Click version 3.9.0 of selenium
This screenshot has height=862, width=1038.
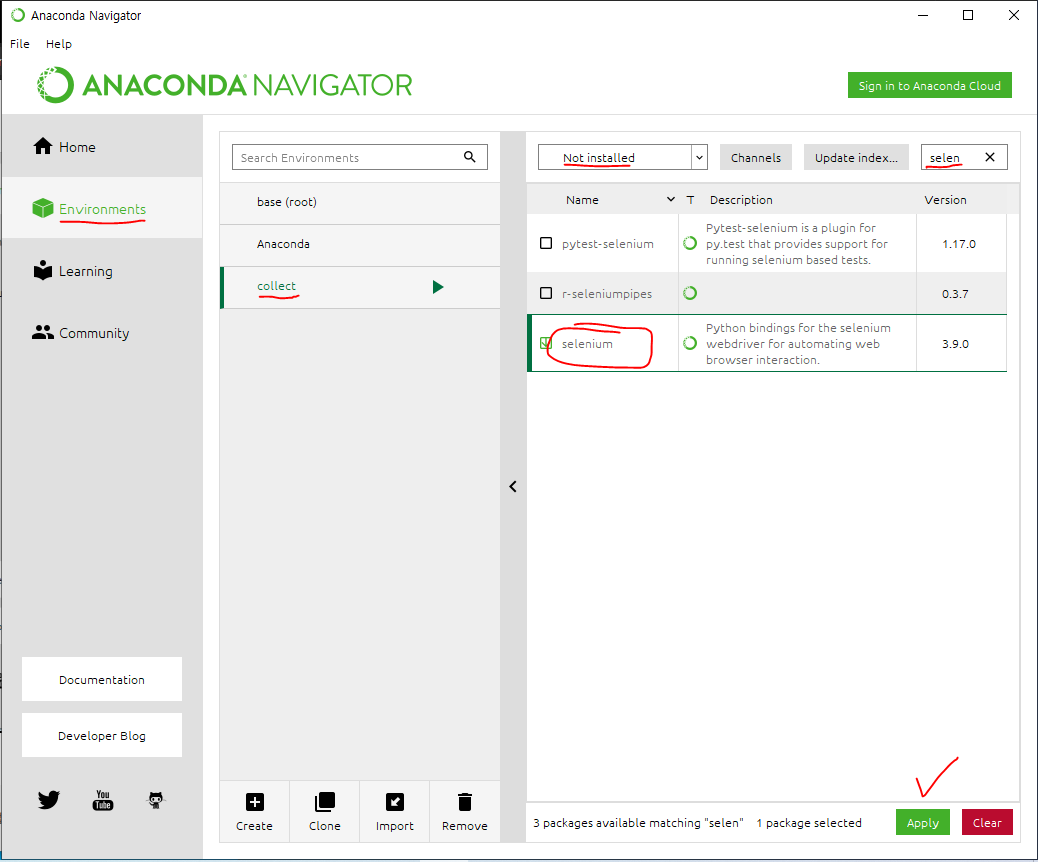coord(955,344)
